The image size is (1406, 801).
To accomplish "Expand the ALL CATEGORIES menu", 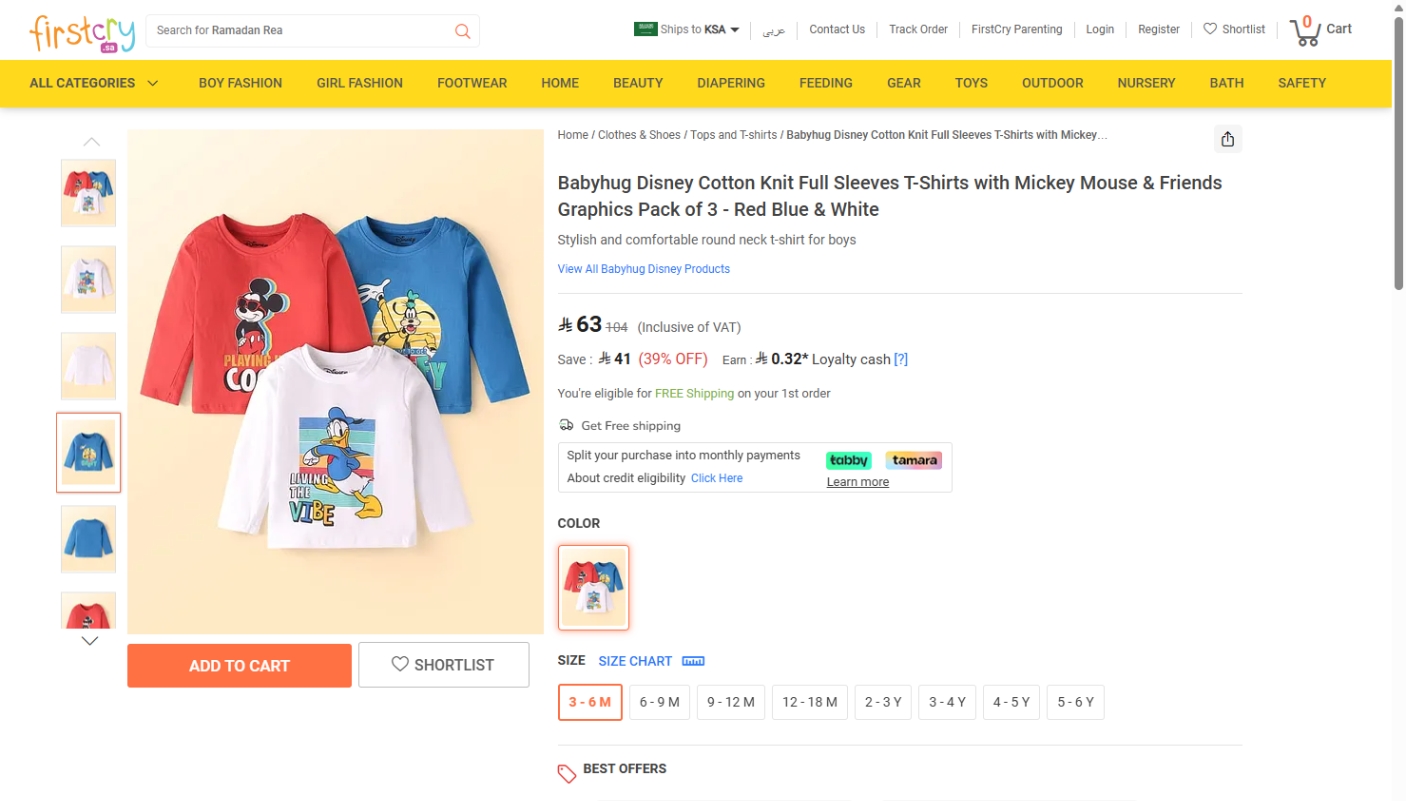I will click(92, 83).
